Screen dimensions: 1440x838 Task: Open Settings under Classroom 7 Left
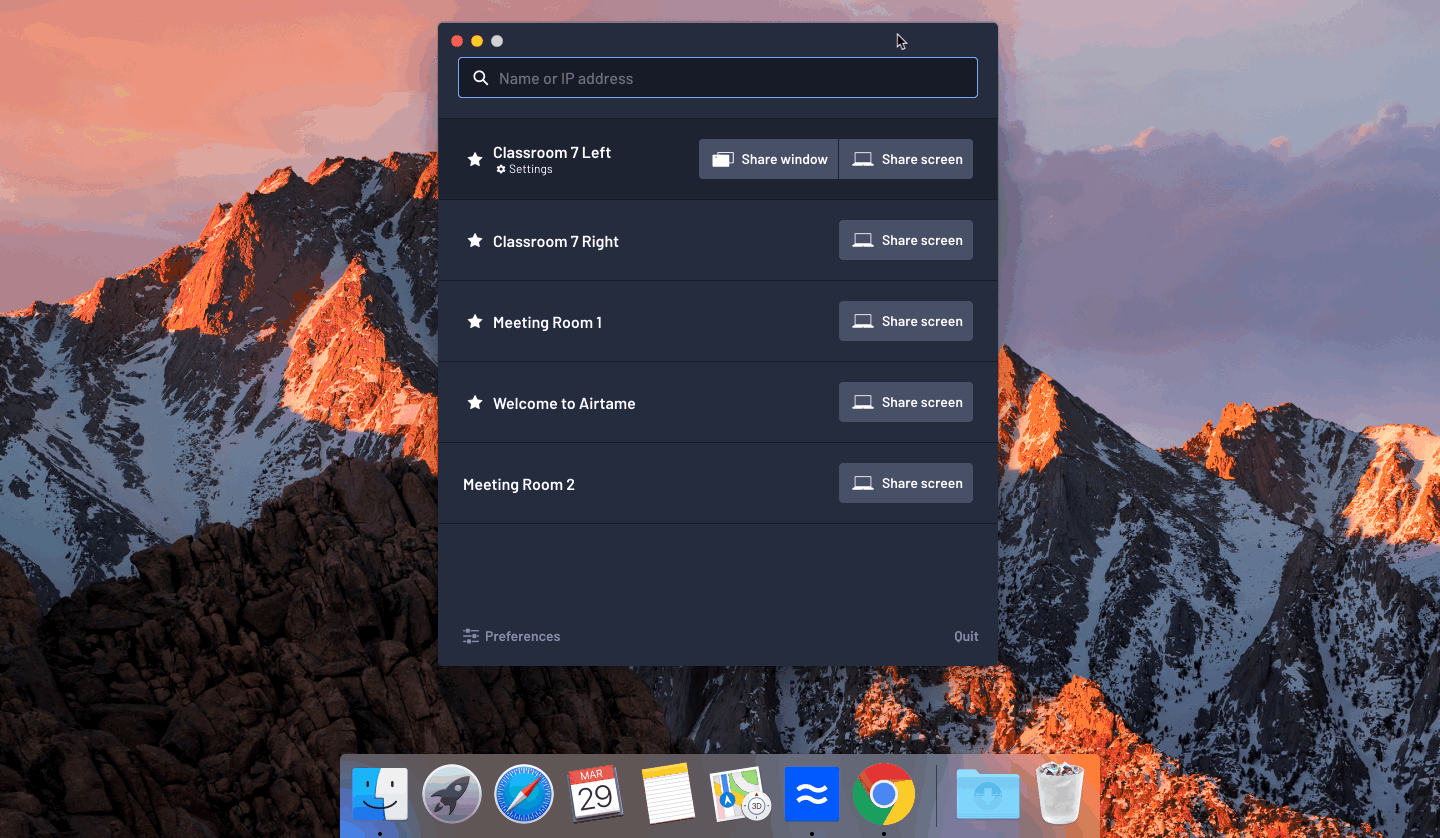coord(525,170)
